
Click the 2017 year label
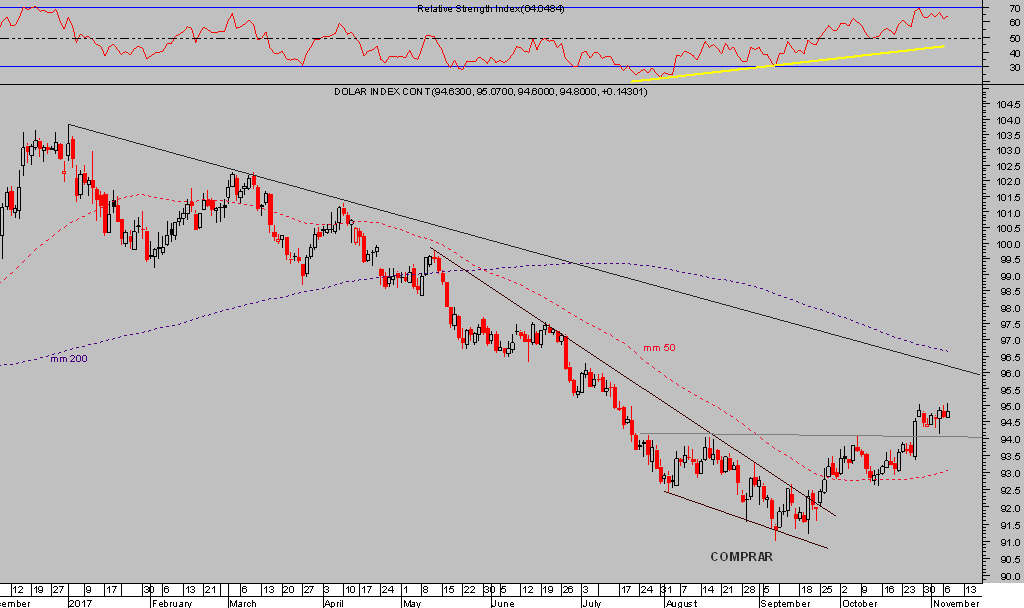tap(80, 603)
